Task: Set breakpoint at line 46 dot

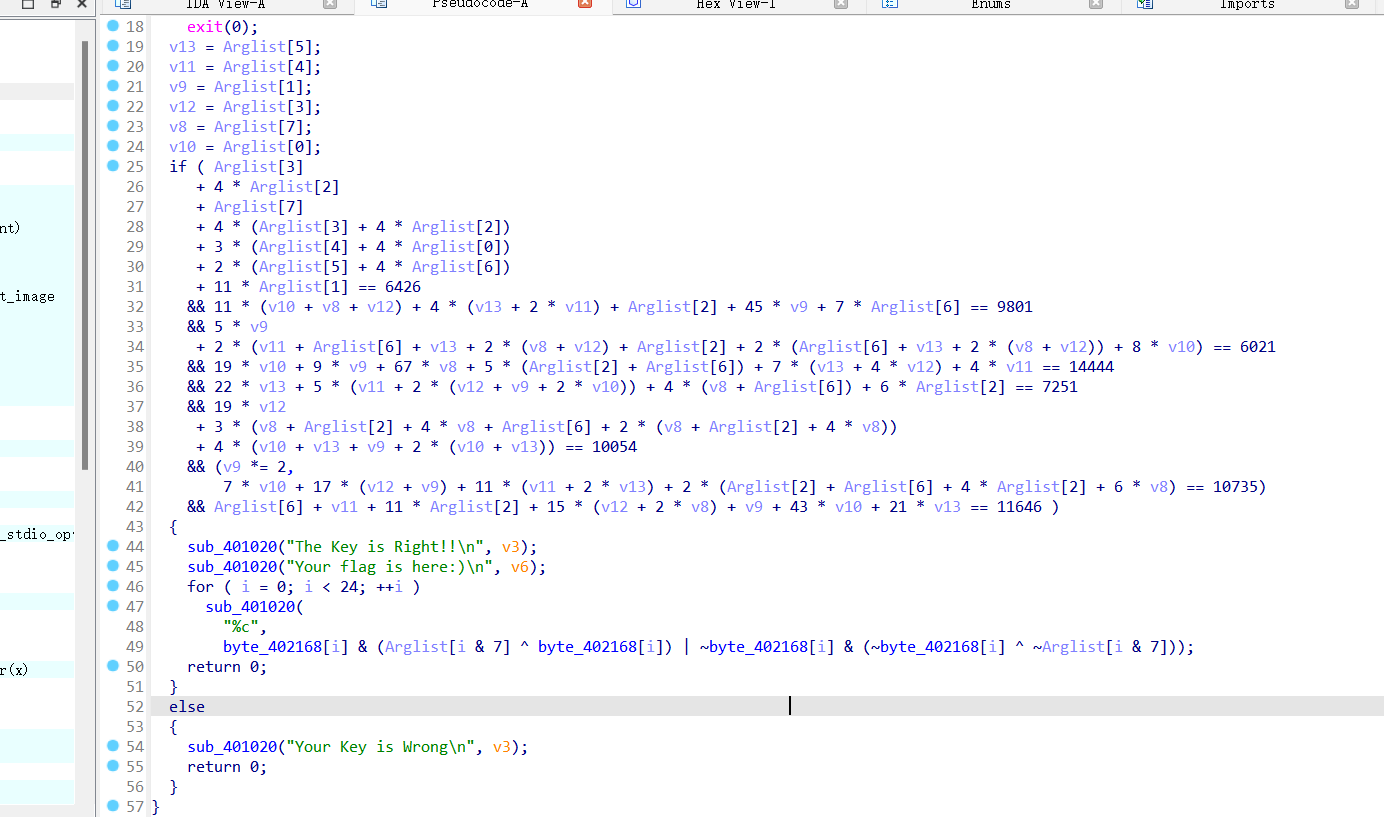Action: pos(113,586)
